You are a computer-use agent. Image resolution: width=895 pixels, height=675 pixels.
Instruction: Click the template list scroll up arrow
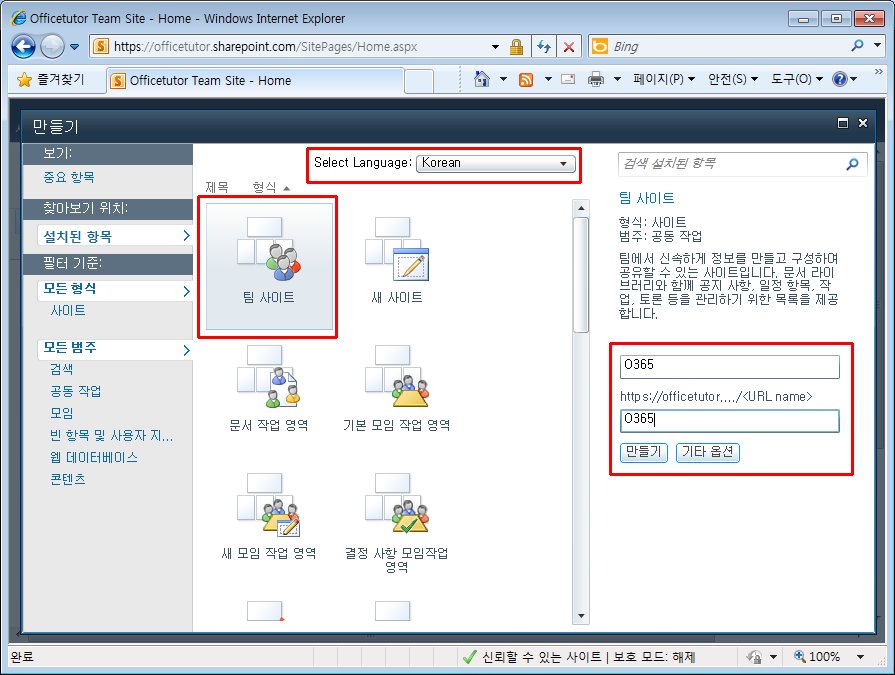coord(581,208)
